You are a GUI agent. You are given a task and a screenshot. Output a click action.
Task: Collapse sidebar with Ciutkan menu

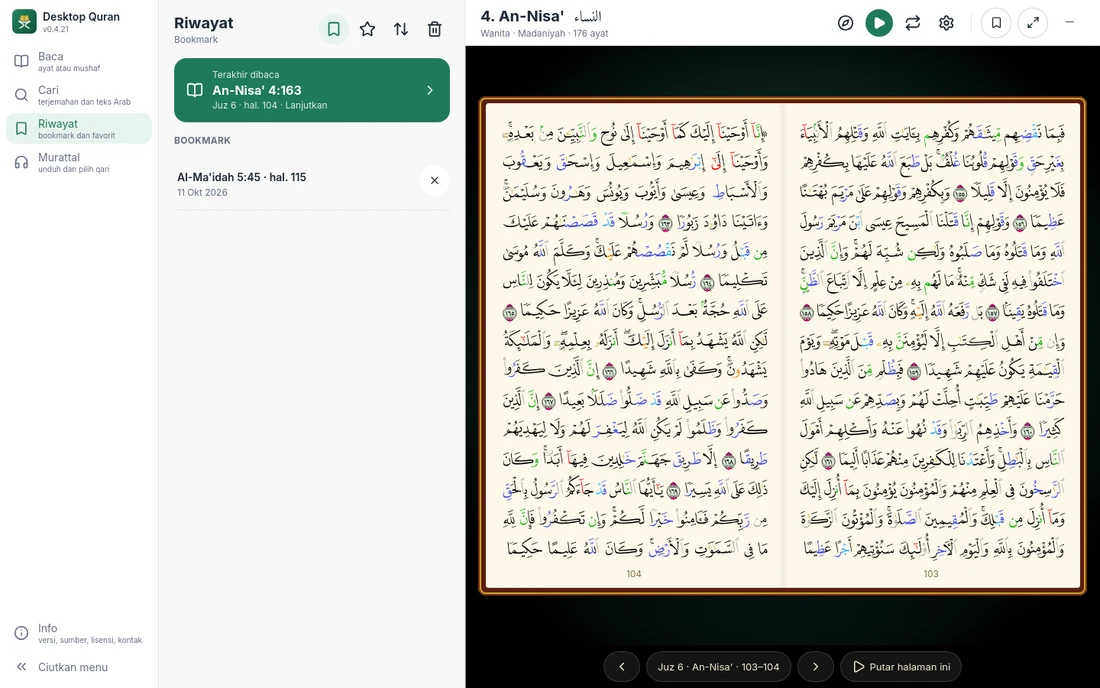(79, 667)
